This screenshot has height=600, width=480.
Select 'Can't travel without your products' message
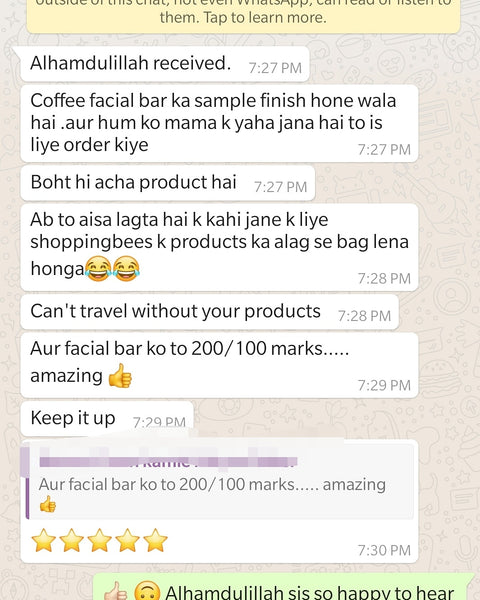pos(209,312)
